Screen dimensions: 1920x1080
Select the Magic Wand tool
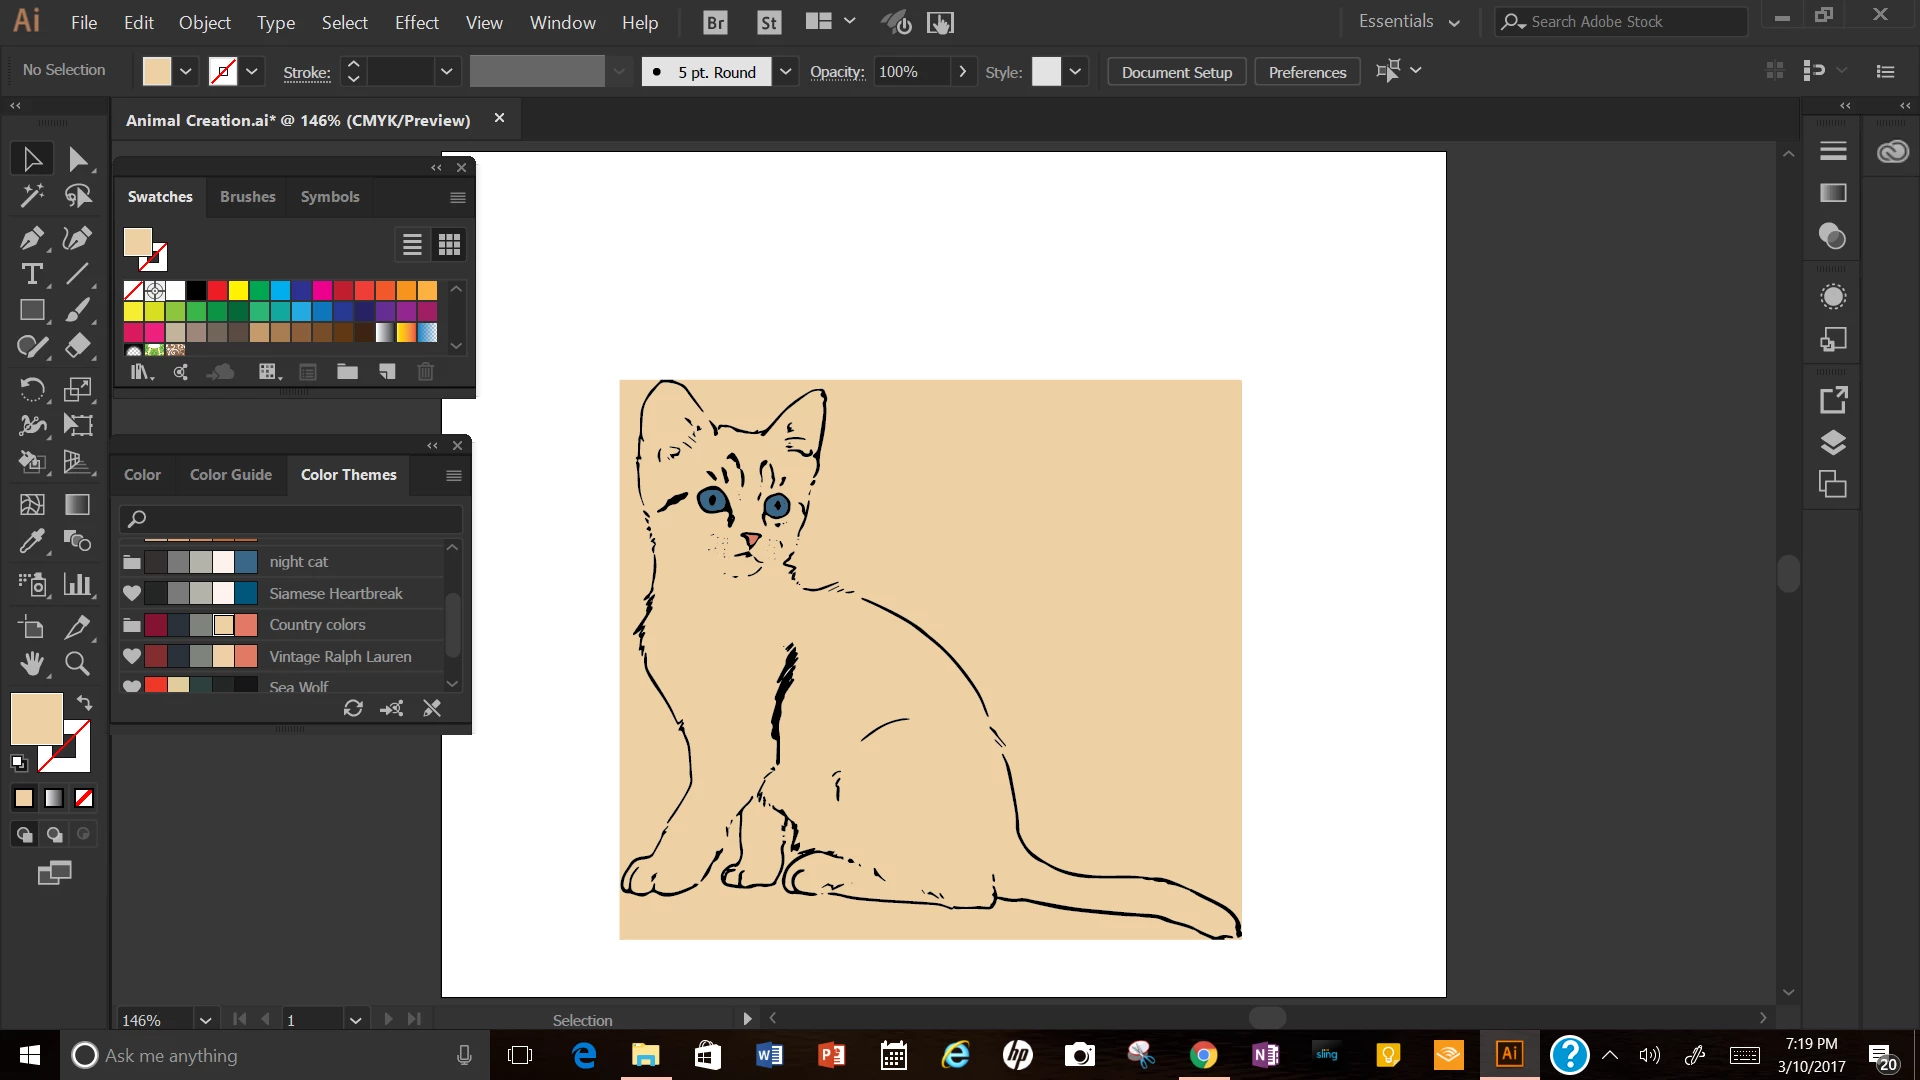(x=31, y=195)
